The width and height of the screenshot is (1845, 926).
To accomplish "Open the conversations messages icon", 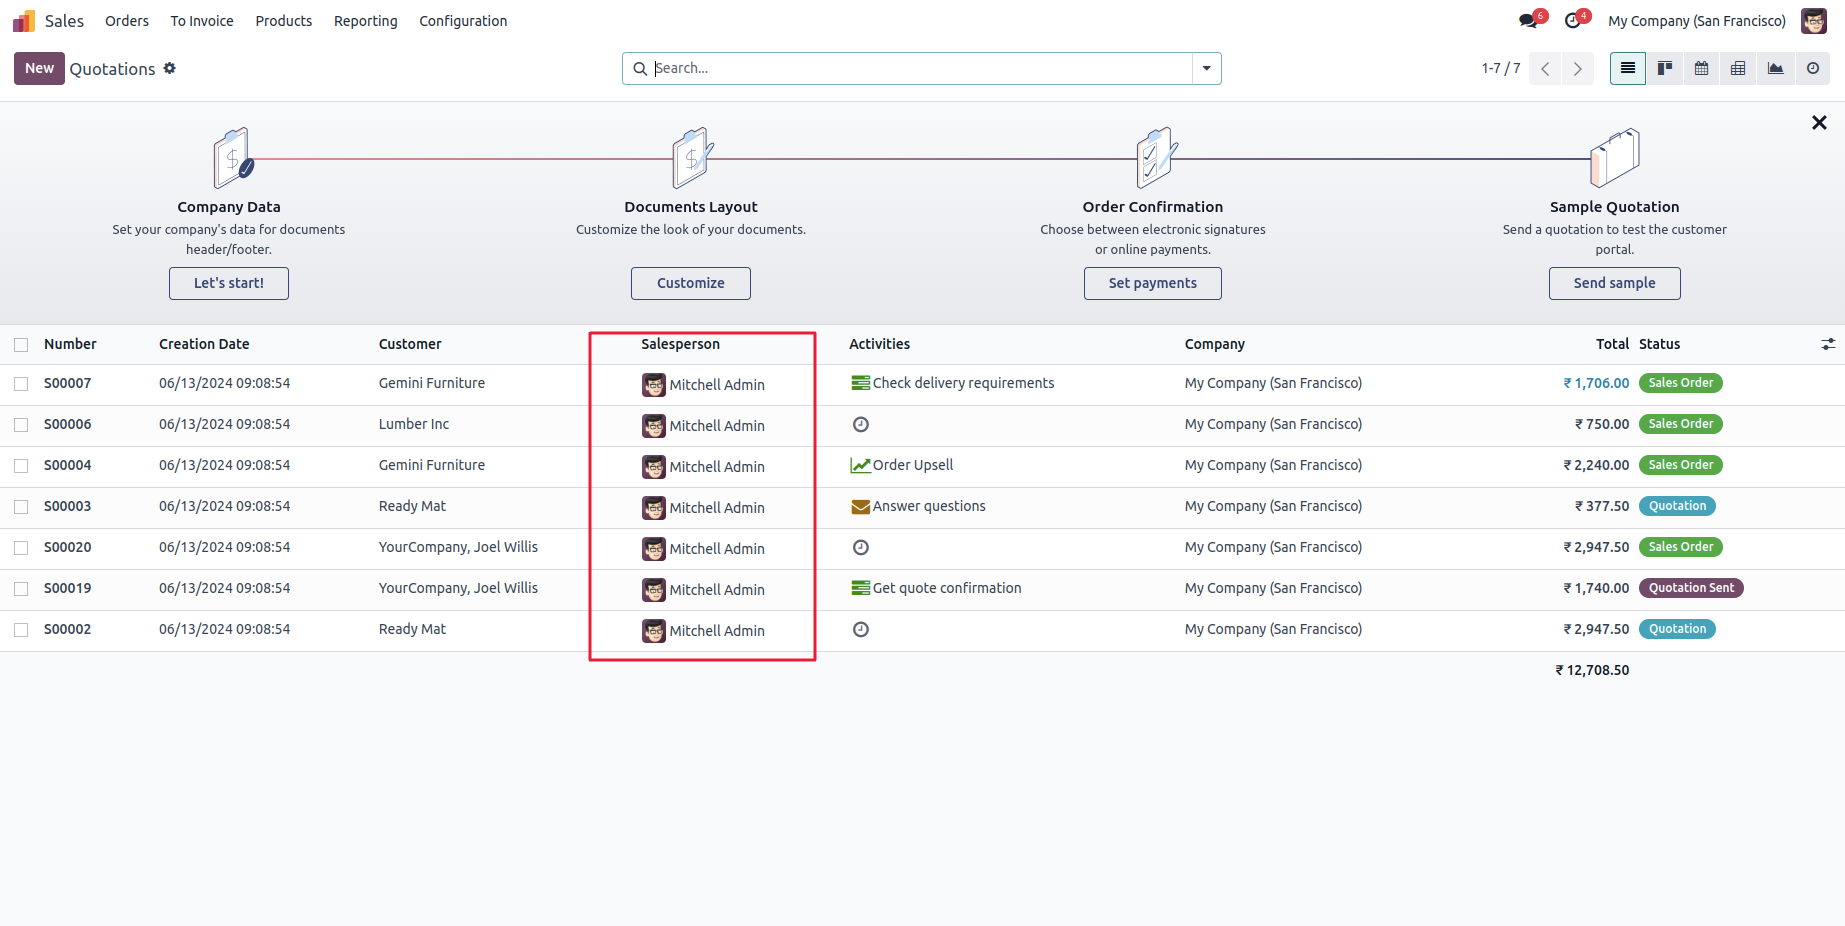I will pyautogui.click(x=1529, y=21).
